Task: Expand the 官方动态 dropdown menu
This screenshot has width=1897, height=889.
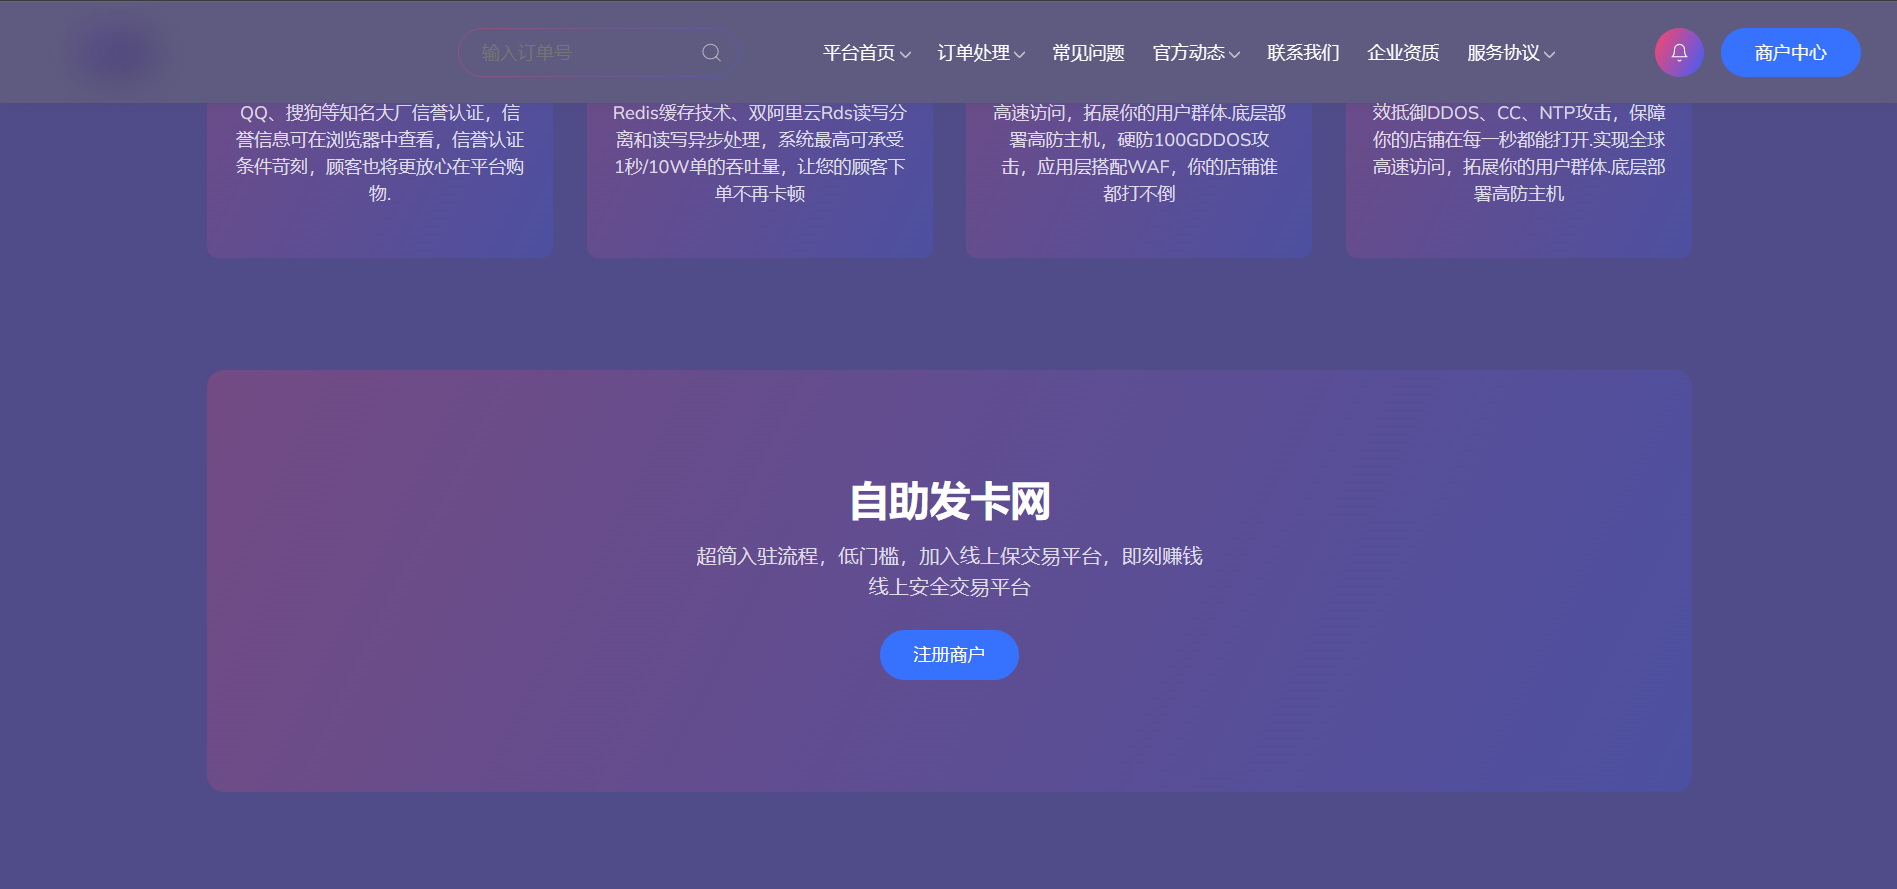Action: [x=1196, y=53]
